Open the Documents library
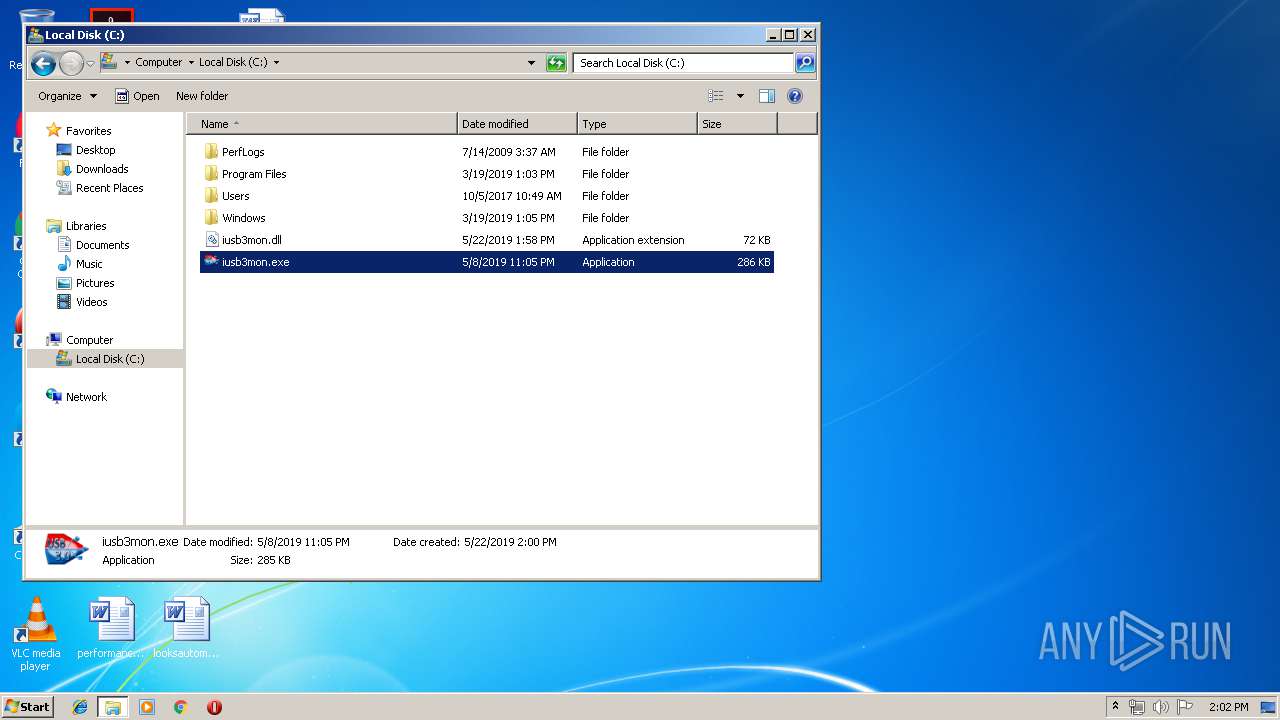This screenshot has width=1280, height=720. click(102, 245)
